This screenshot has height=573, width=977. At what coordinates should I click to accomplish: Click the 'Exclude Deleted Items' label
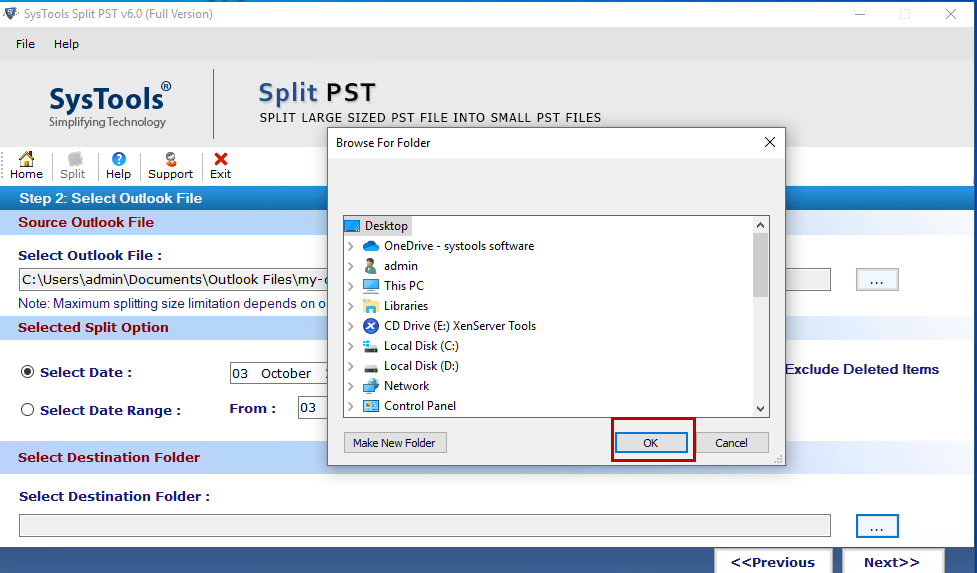point(862,369)
